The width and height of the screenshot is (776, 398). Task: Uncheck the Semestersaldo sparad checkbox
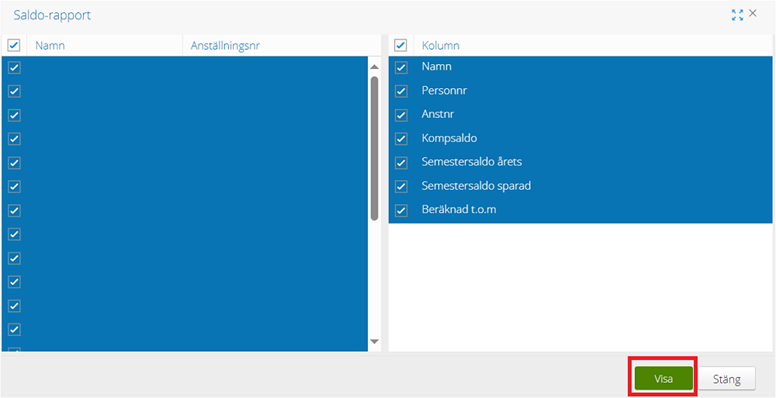[x=401, y=187]
